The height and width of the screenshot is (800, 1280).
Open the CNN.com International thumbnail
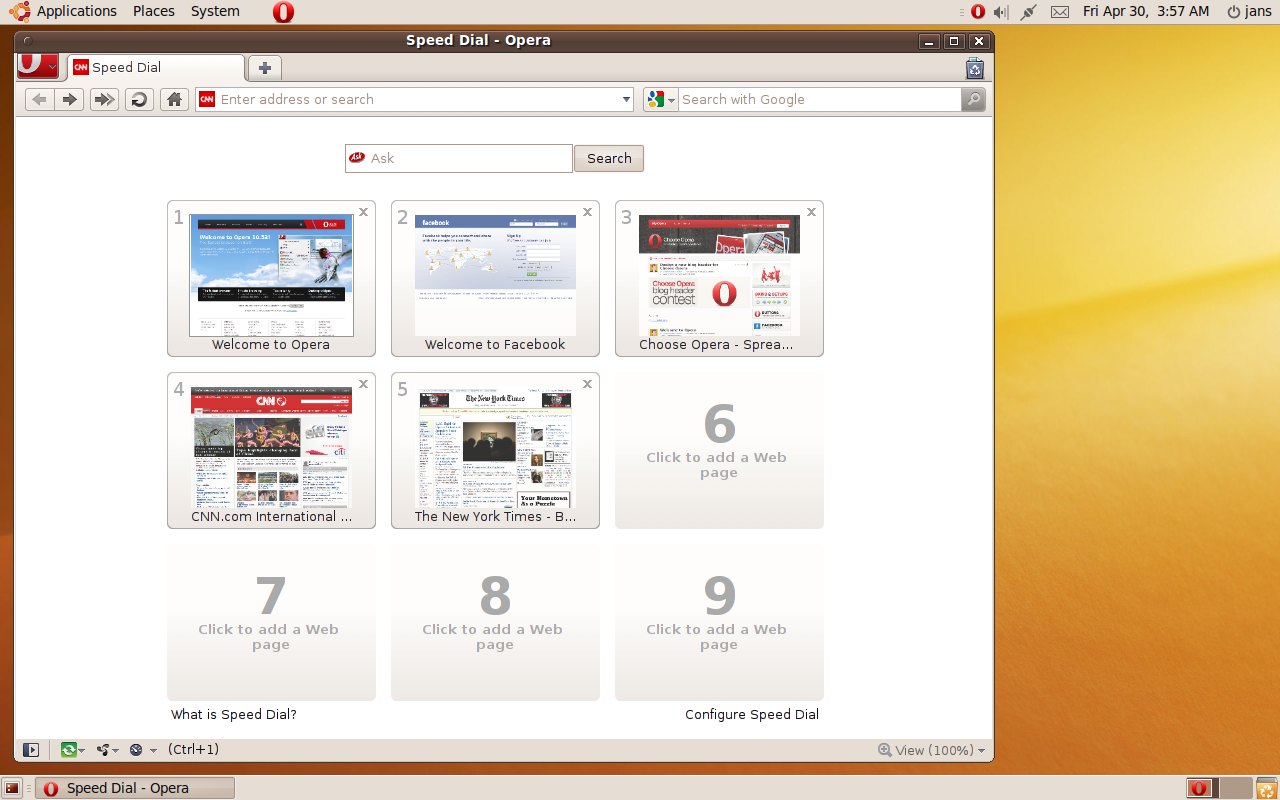click(x=271, y=448)
